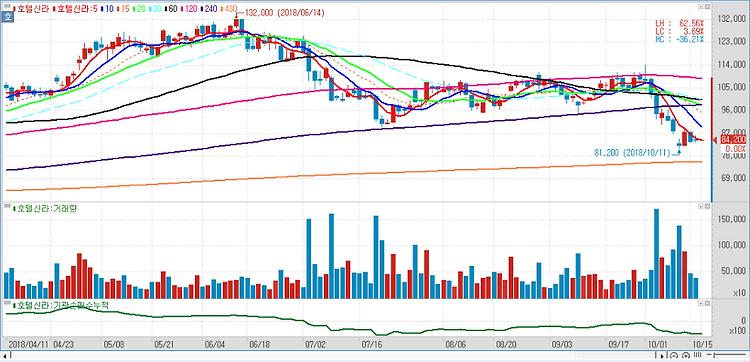Image resolution: width=750 pixels, height=362 pixels.
Task: Click the 150,000 volume axis label
Action: (732, 219)
